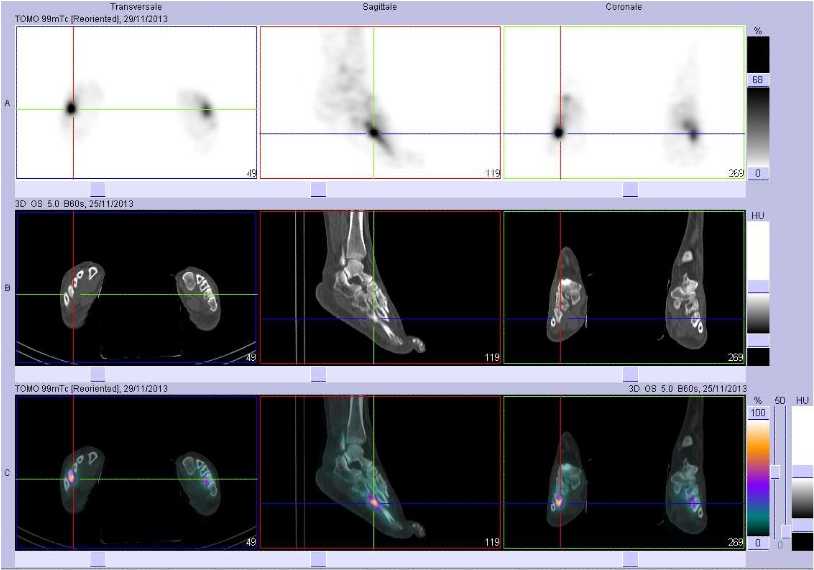Click slice slider handle under transversal SPECT view

pyautogui.click(x=98, y=189)
